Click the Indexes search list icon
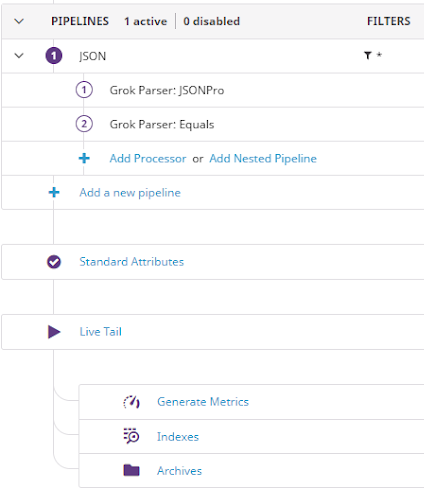Viewport: 424px width, 489px height. pyautogui.click(x=131, y=436)
